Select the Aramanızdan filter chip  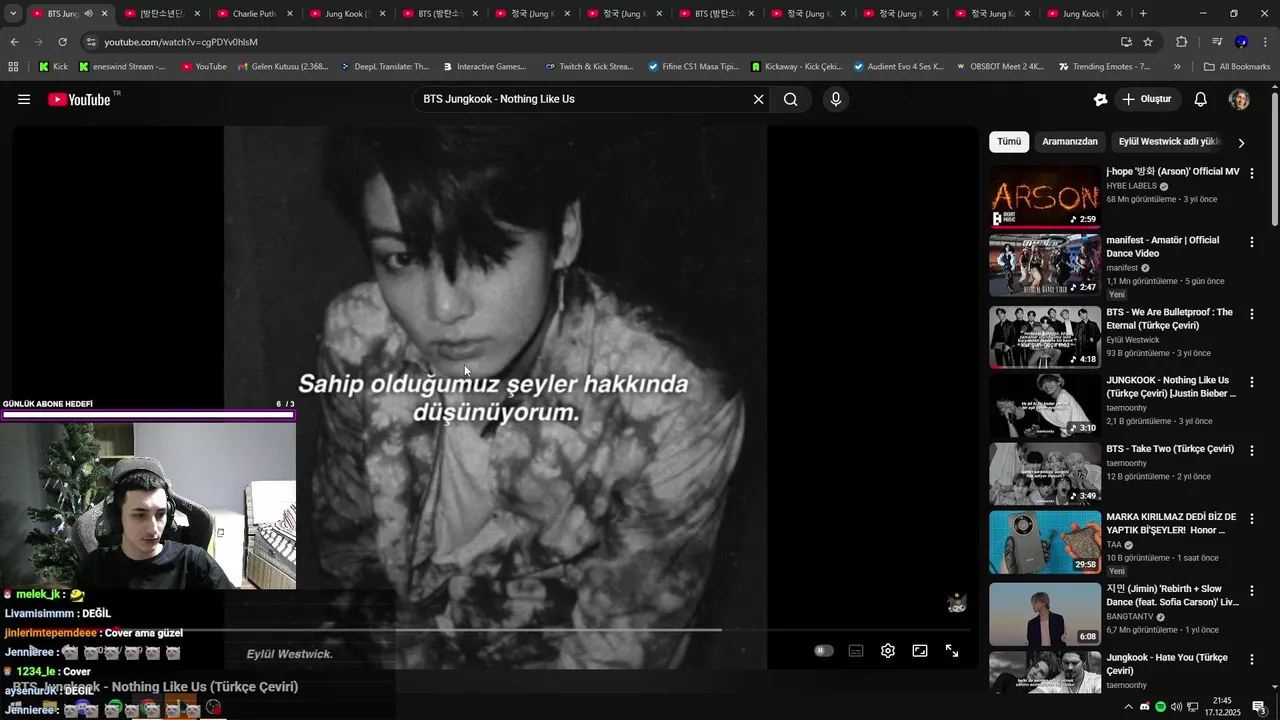coord(1070,142)
